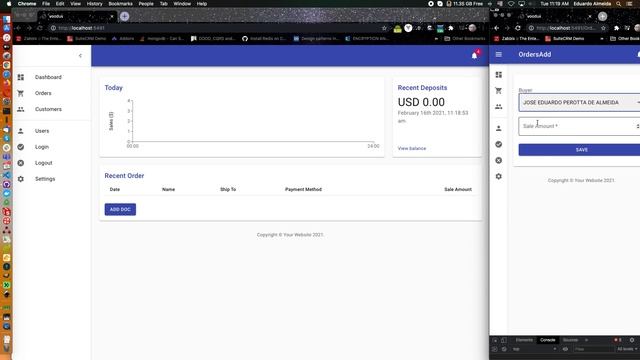Click the Logout X icon in left sidebar

tap(21, 163)
